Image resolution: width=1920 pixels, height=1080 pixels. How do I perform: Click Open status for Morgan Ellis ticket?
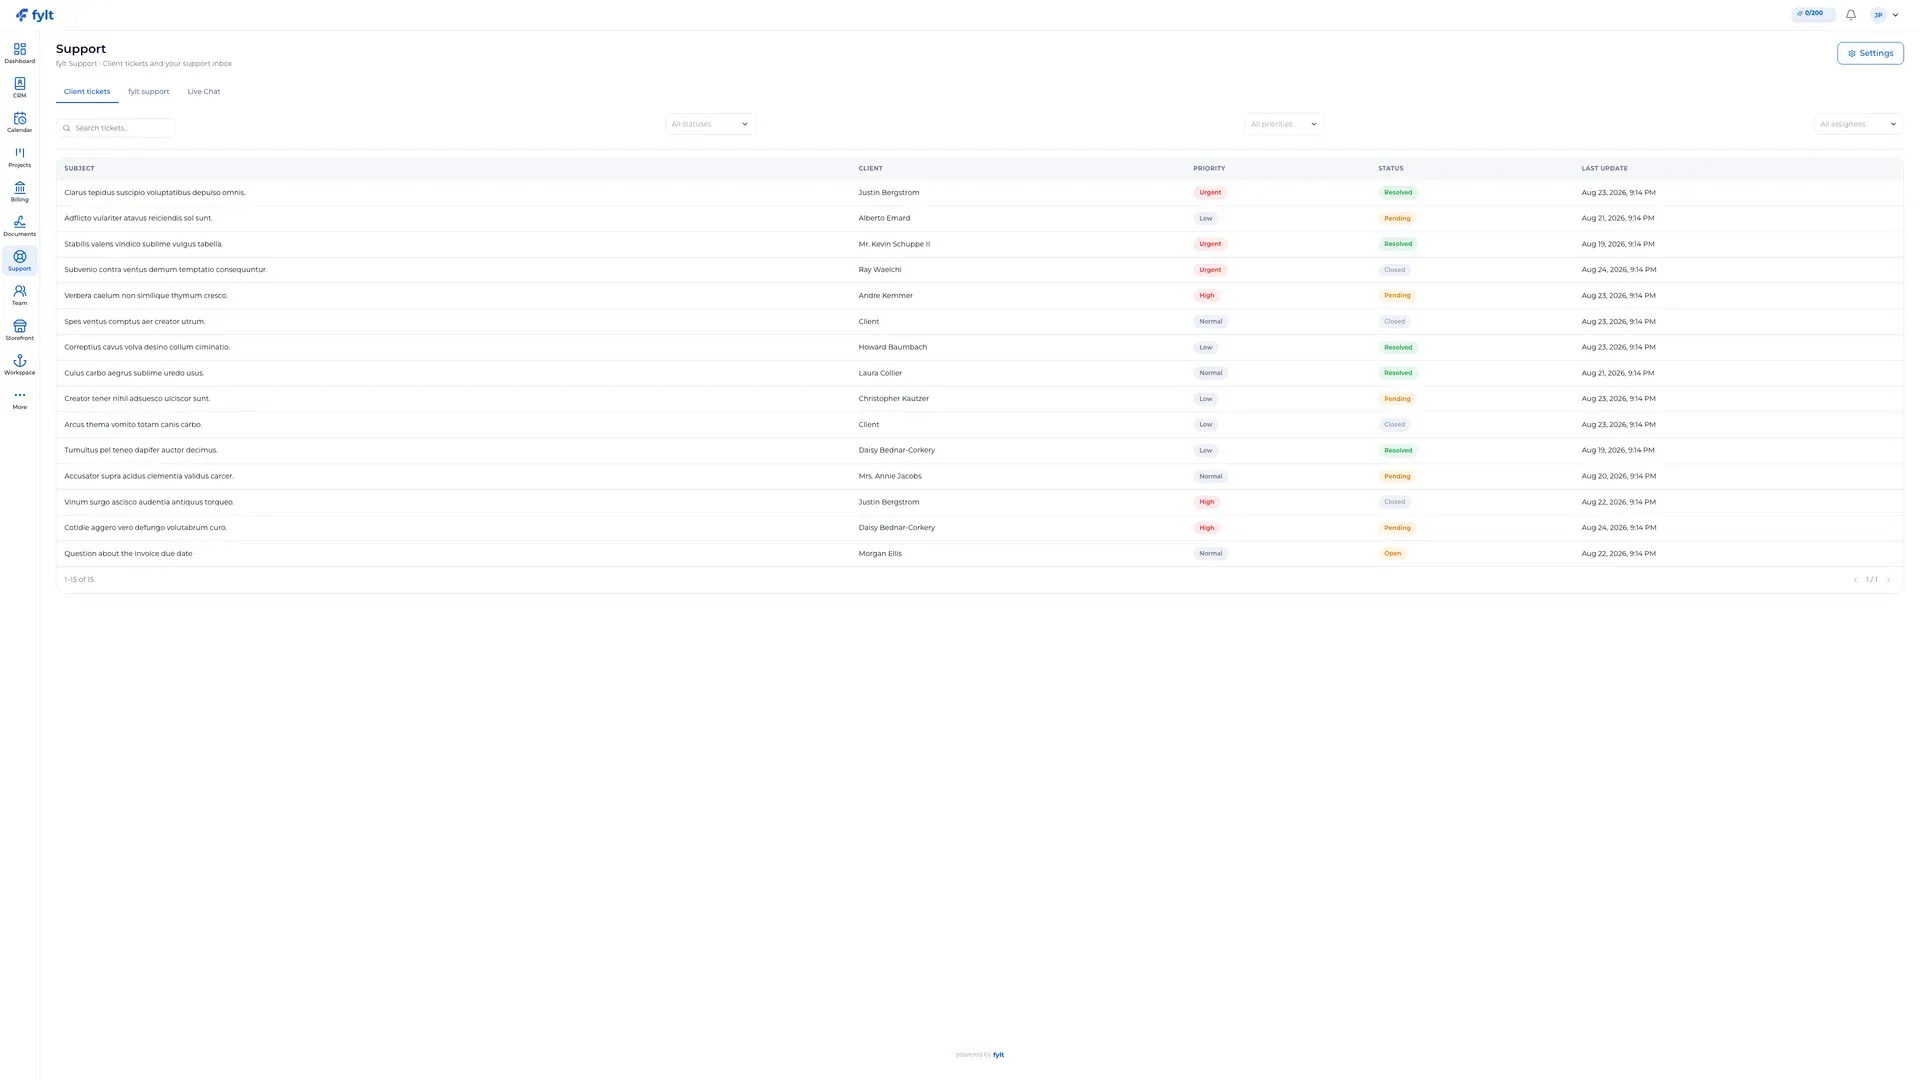tap(1392, 554)
